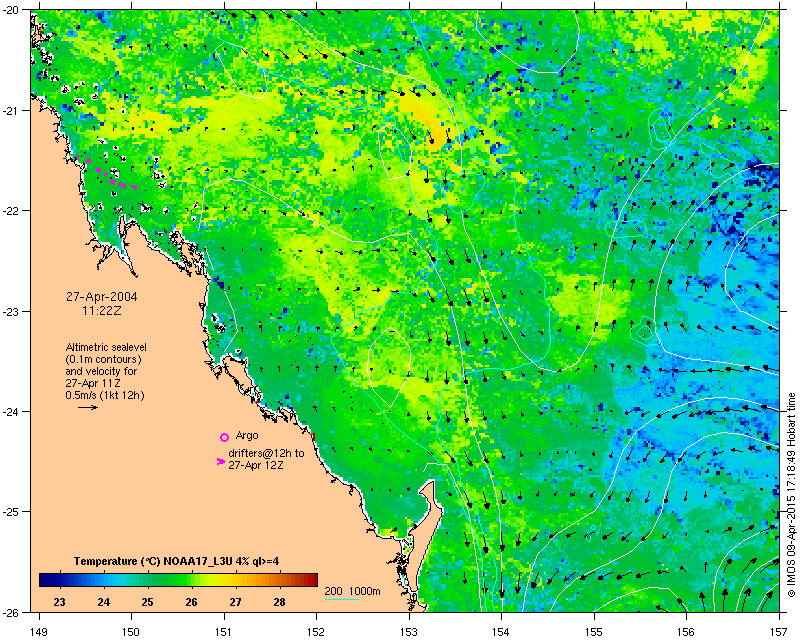The image size is (800, 640).
Task: Click the magenta drifter arrow symbol in legend
Action: [x=220, y=461]
